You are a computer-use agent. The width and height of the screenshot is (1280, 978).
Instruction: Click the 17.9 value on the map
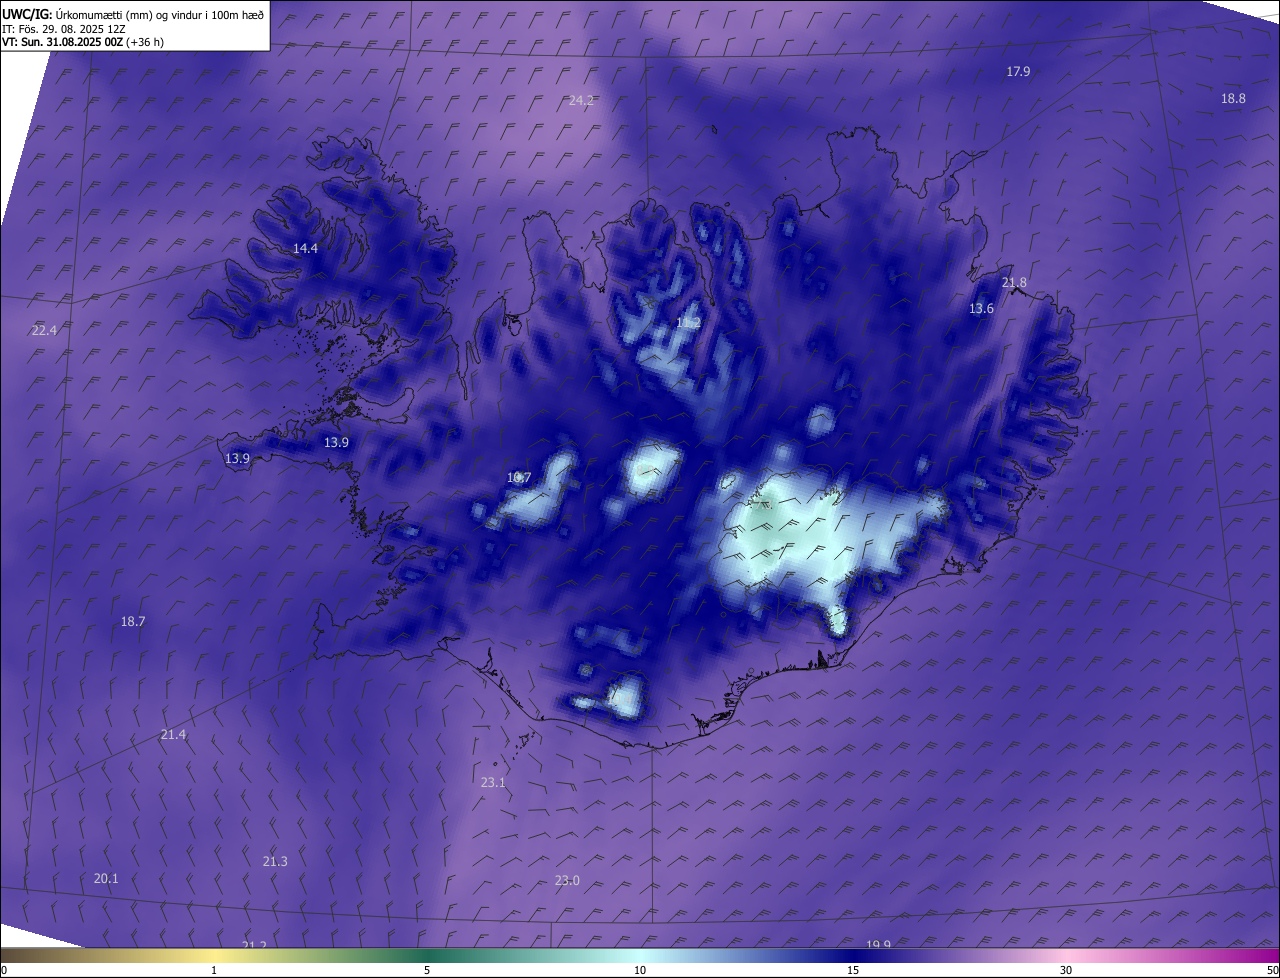pos(1018,71)
